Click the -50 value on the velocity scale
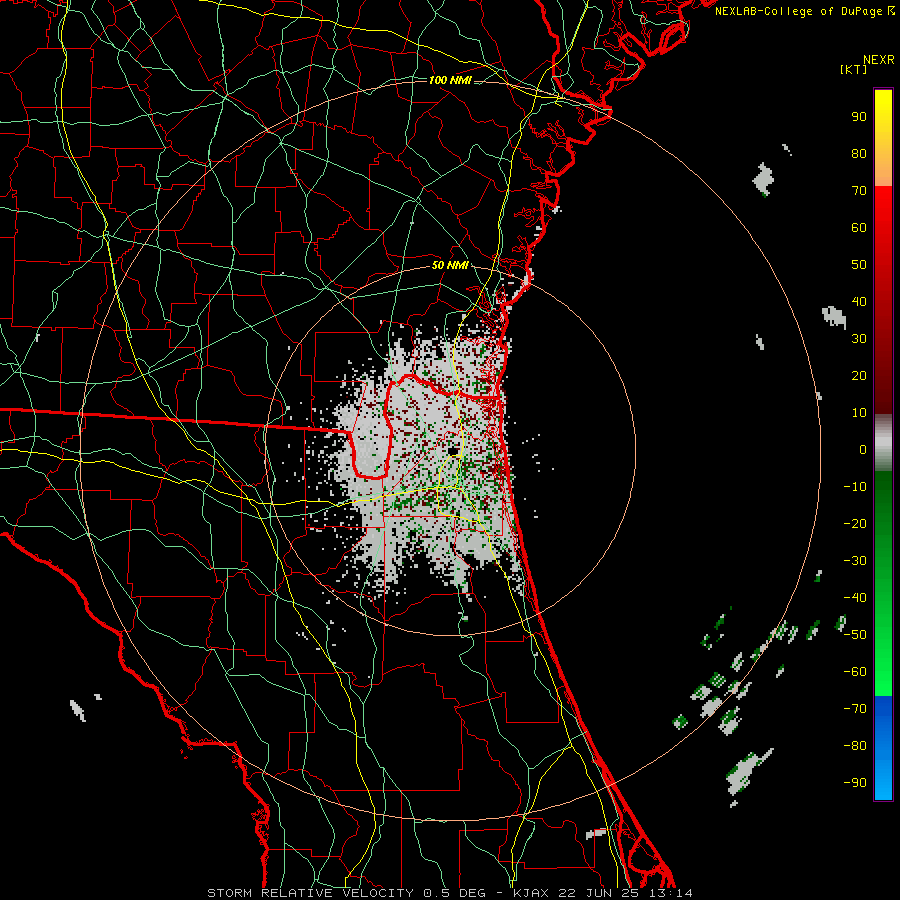The height and width of the screenshot is (900, 900). (855, 635)
